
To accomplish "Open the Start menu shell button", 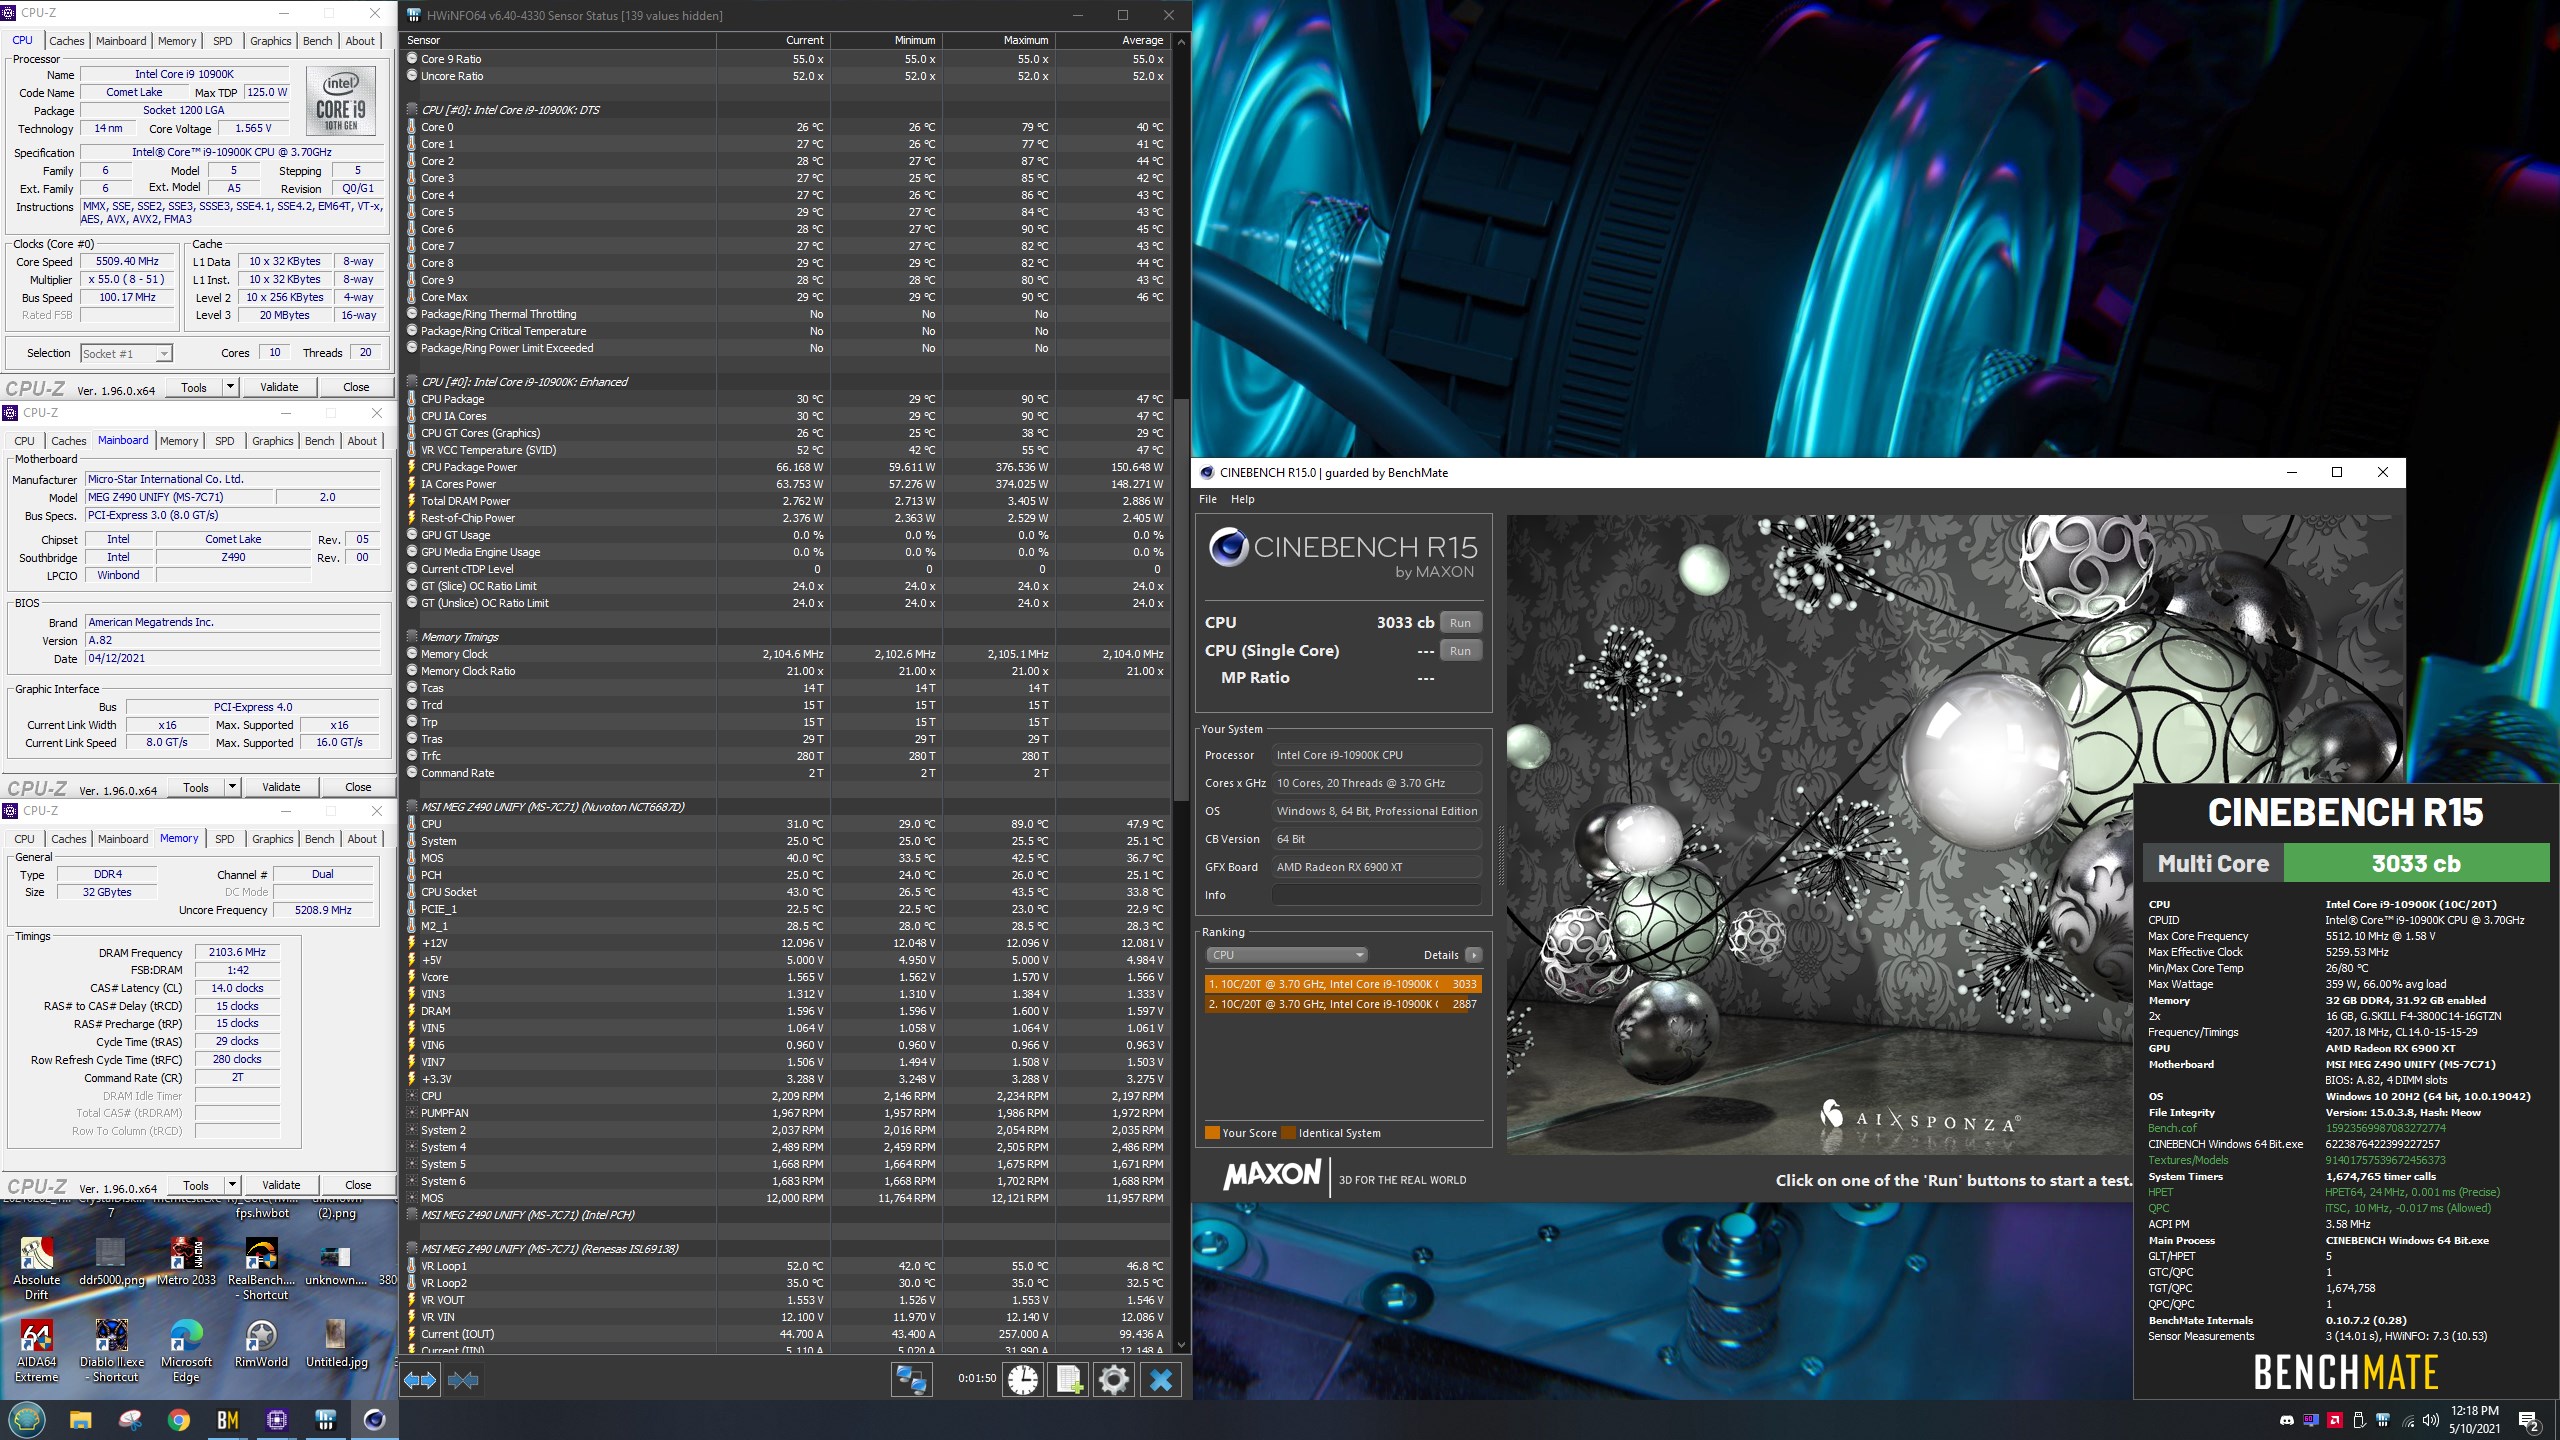I will coord(27,1420).
